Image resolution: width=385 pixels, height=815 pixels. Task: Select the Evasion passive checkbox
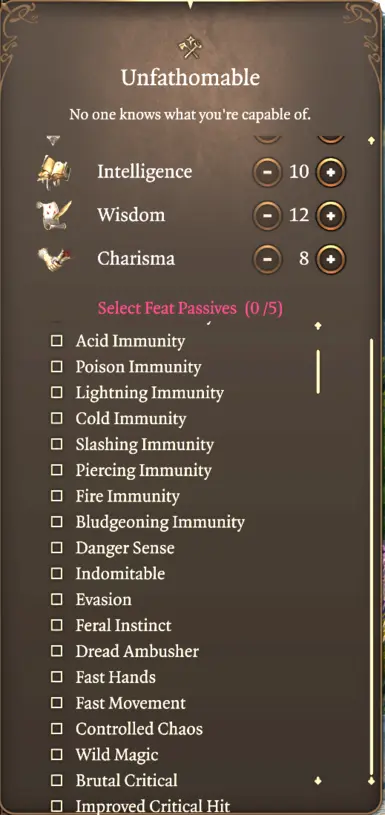[x=56, y=599]
